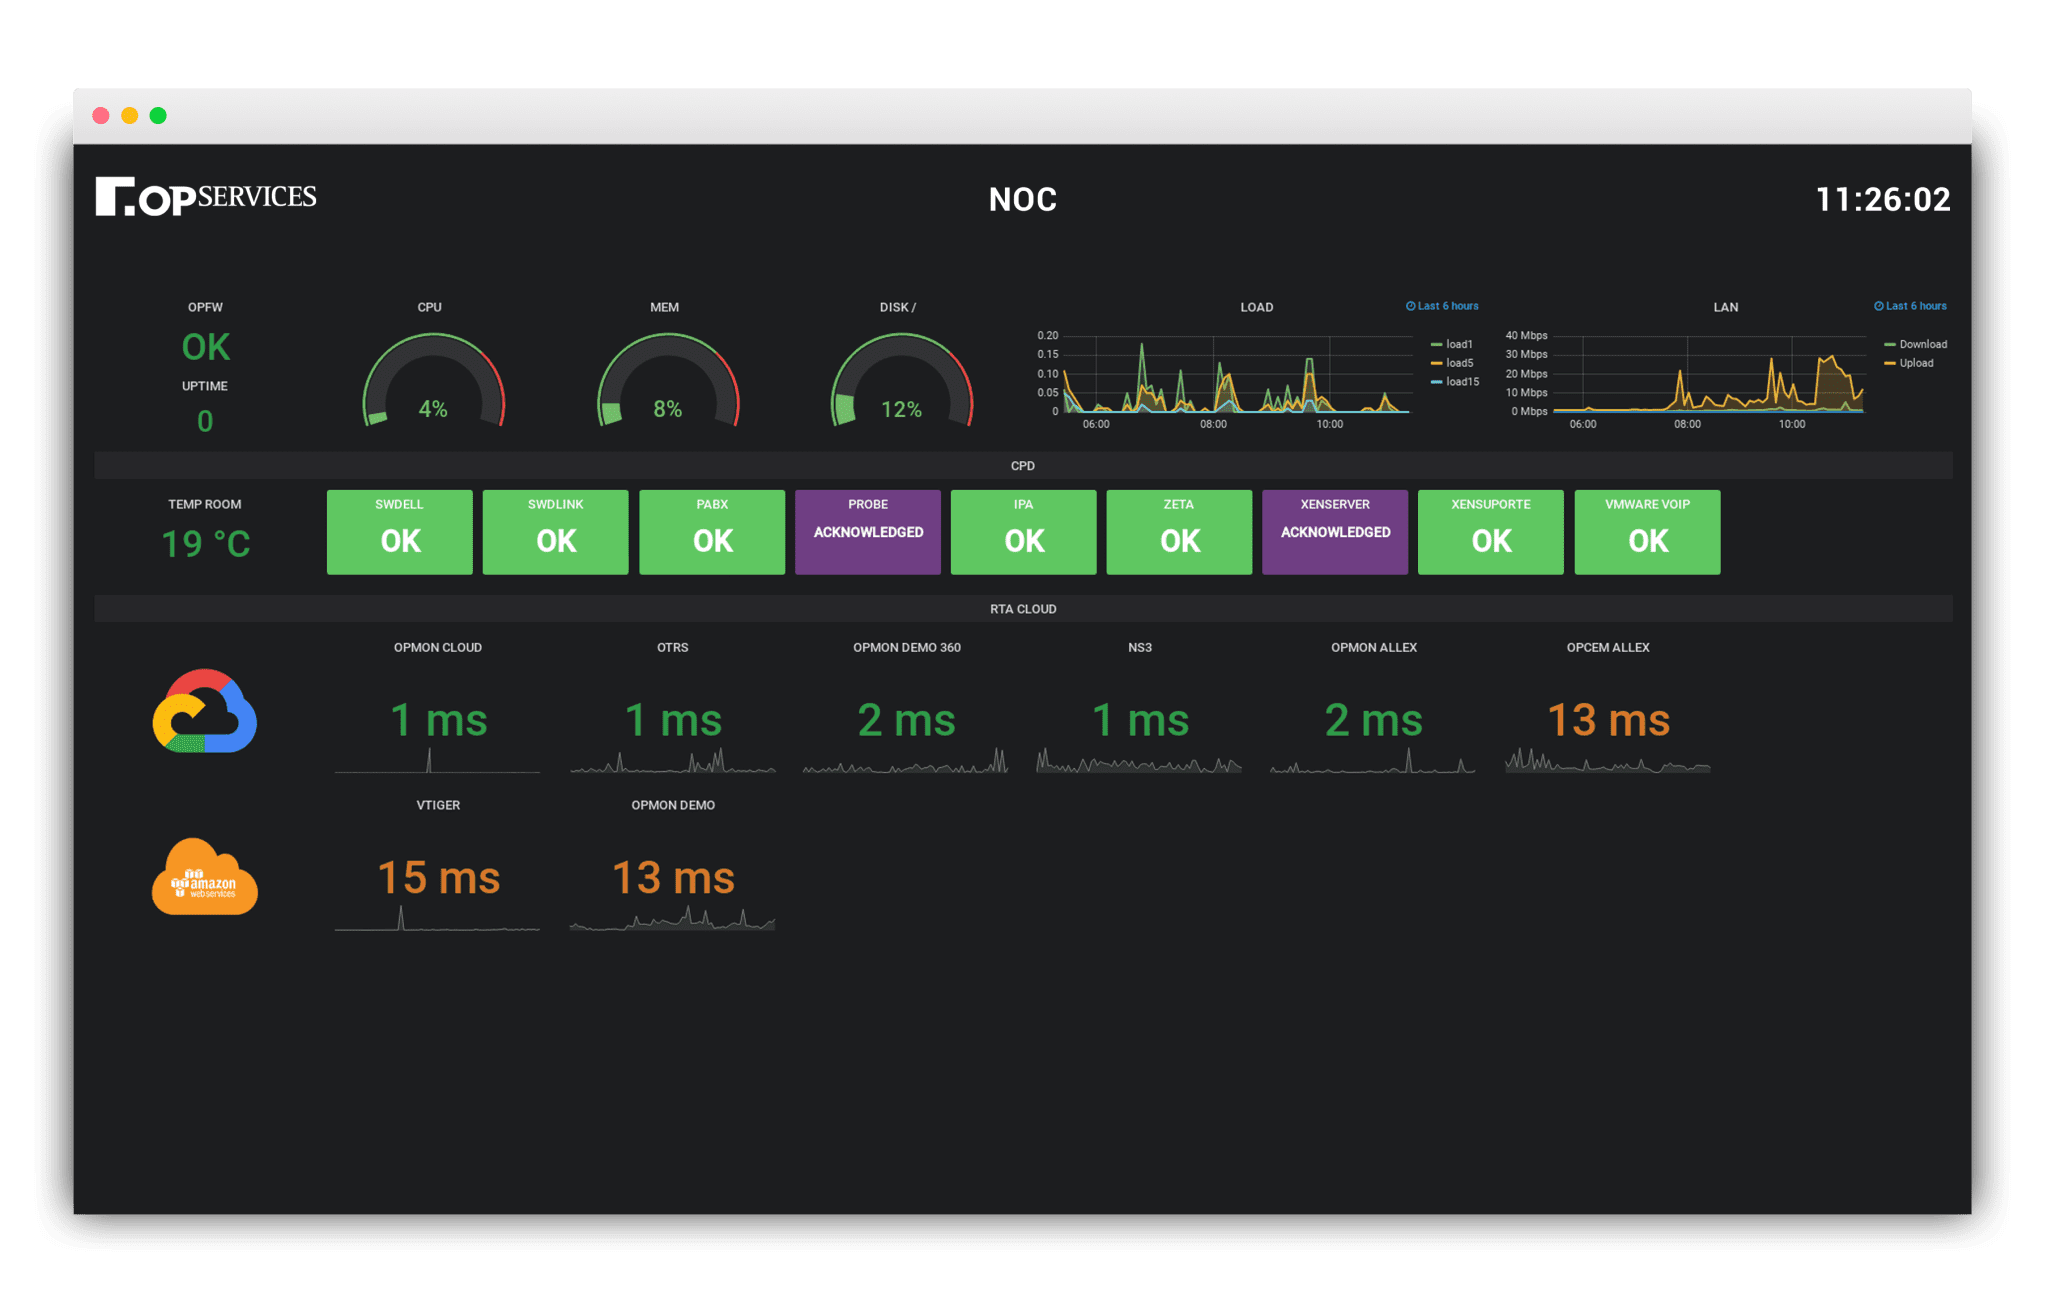Viewport: 2048px width, 1305px height.
Task: Click the Amazon Web Services cloud icon
Action: [x=204, y=878]
